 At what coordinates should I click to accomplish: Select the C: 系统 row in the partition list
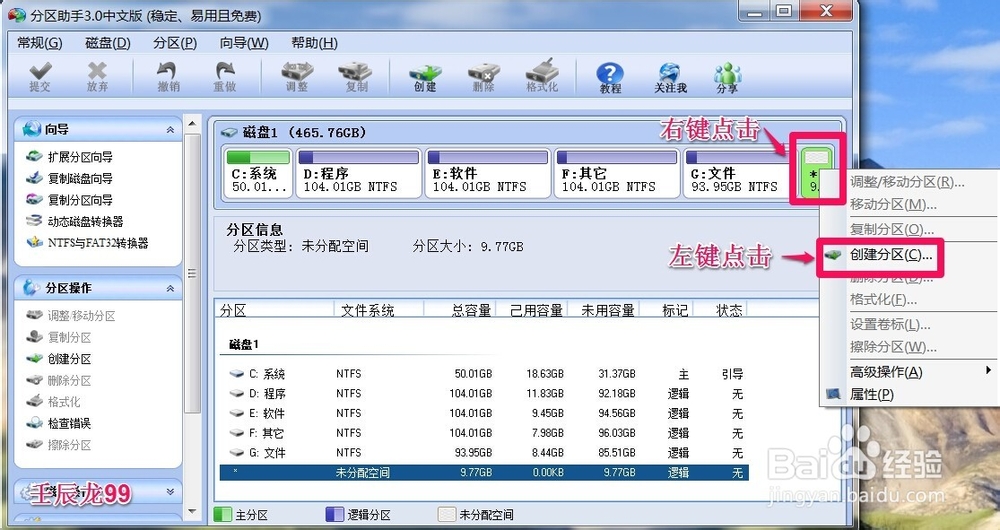[x=484, y=374]
